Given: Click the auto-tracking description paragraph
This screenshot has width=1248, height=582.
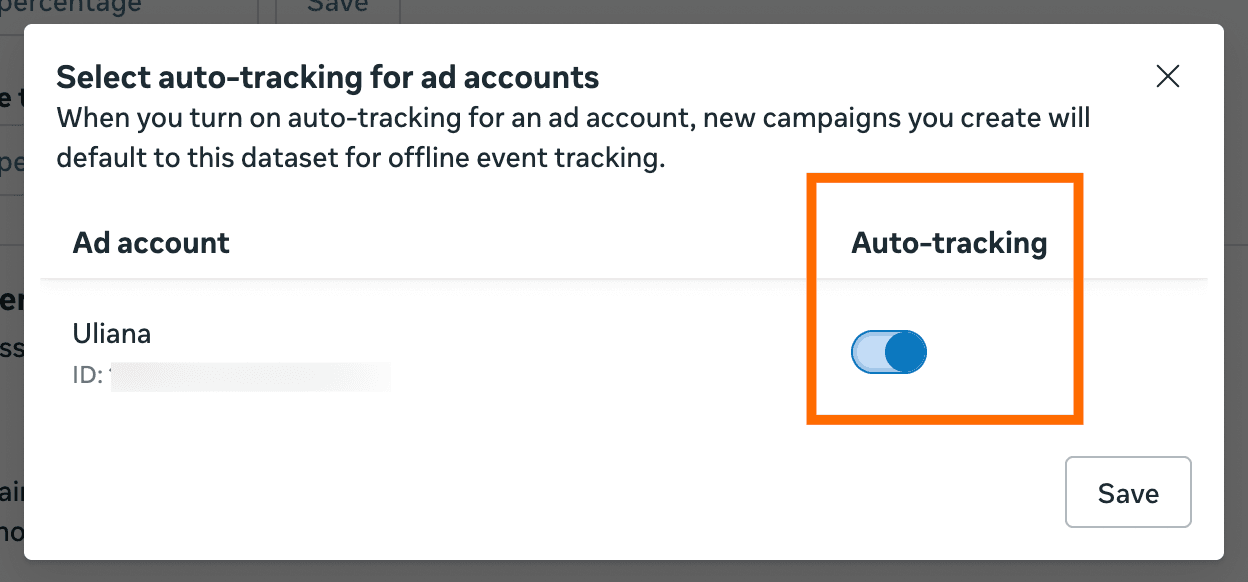Looking at the screenshot, I should pyautogui.click(x=575, y=137).
